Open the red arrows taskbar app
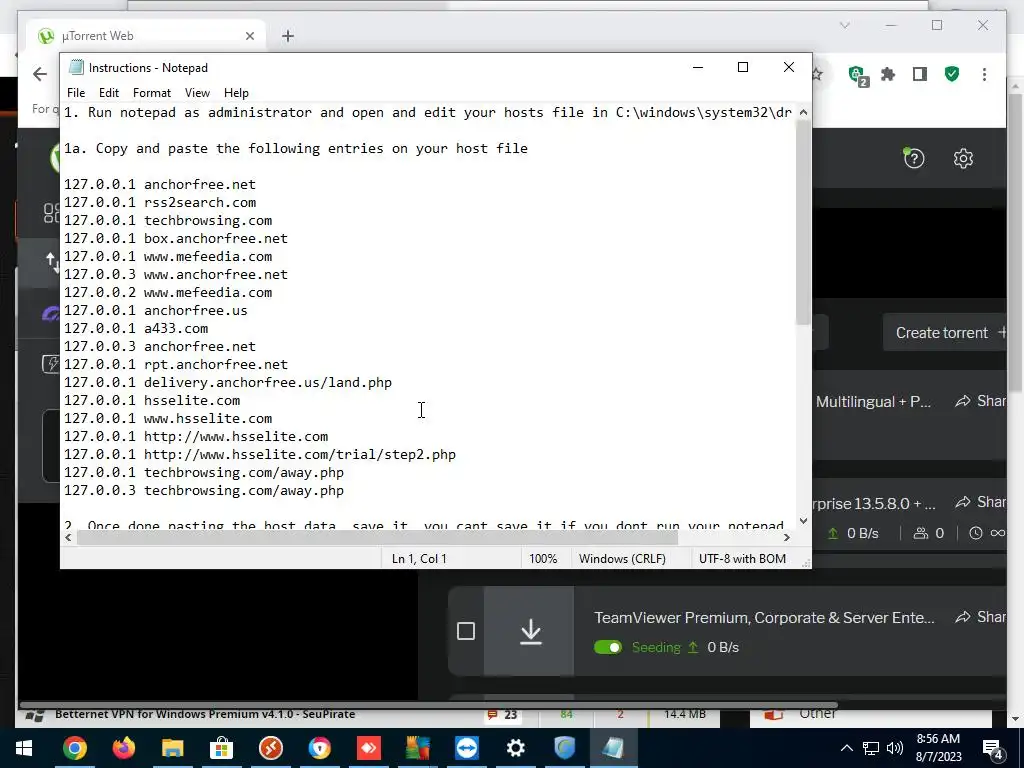Viewport: 1024px width, 768px height. [x=368, y=748]
